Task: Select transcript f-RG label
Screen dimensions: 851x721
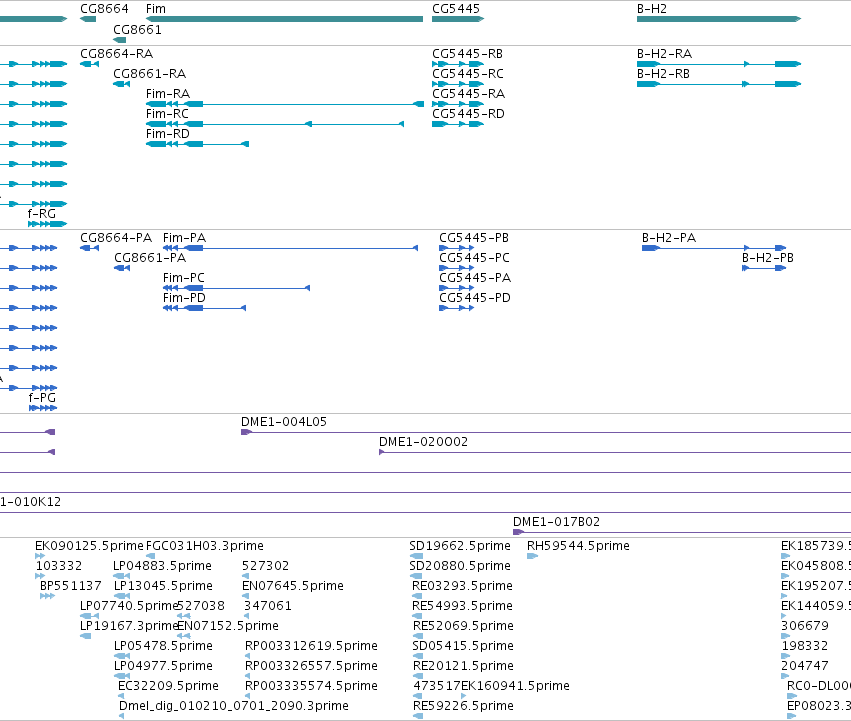Action: 42,214
